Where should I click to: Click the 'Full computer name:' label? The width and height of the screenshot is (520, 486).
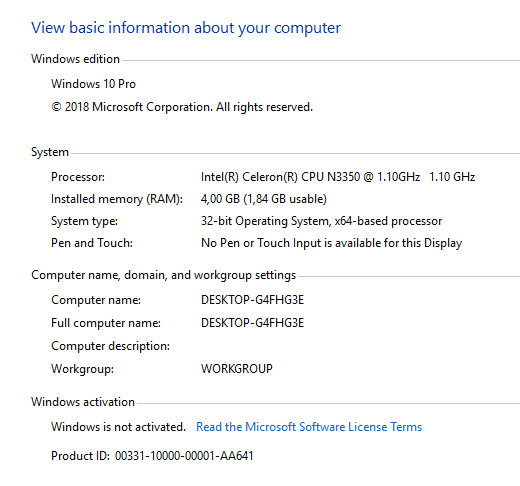[106, 323]
